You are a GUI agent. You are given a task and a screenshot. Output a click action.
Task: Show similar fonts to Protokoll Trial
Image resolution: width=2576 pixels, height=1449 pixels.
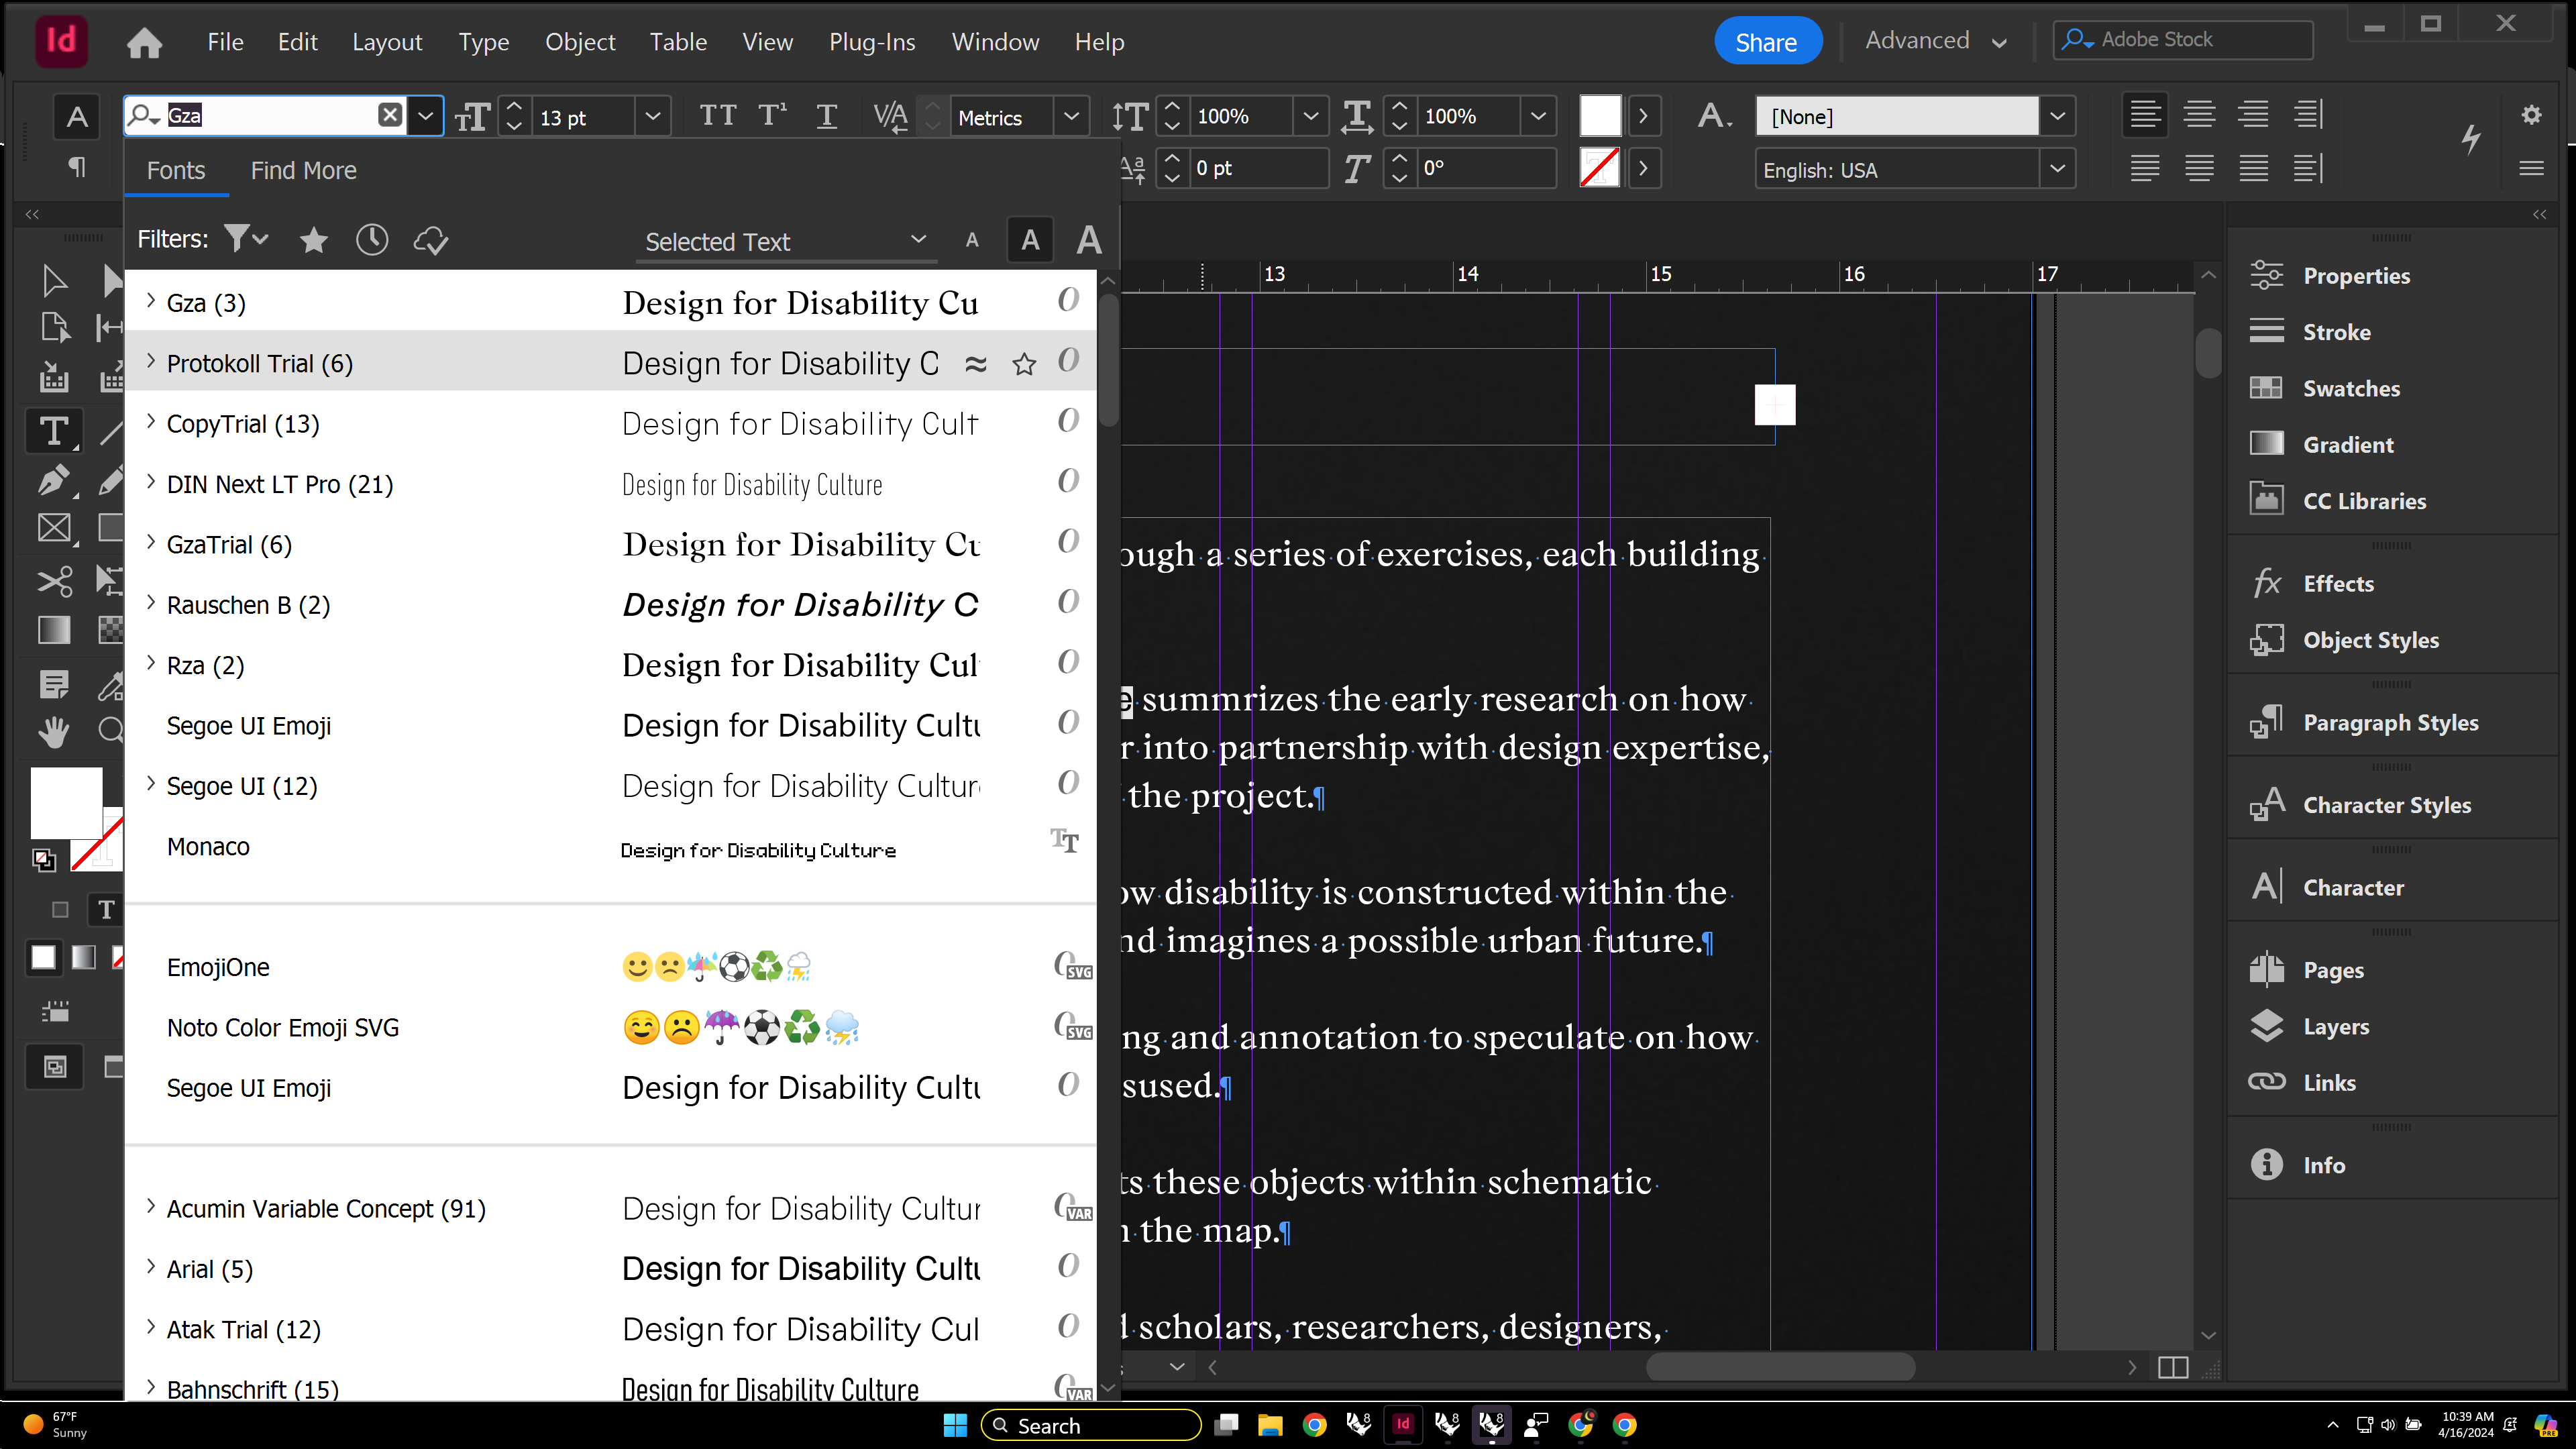click(x=976, y=363)
